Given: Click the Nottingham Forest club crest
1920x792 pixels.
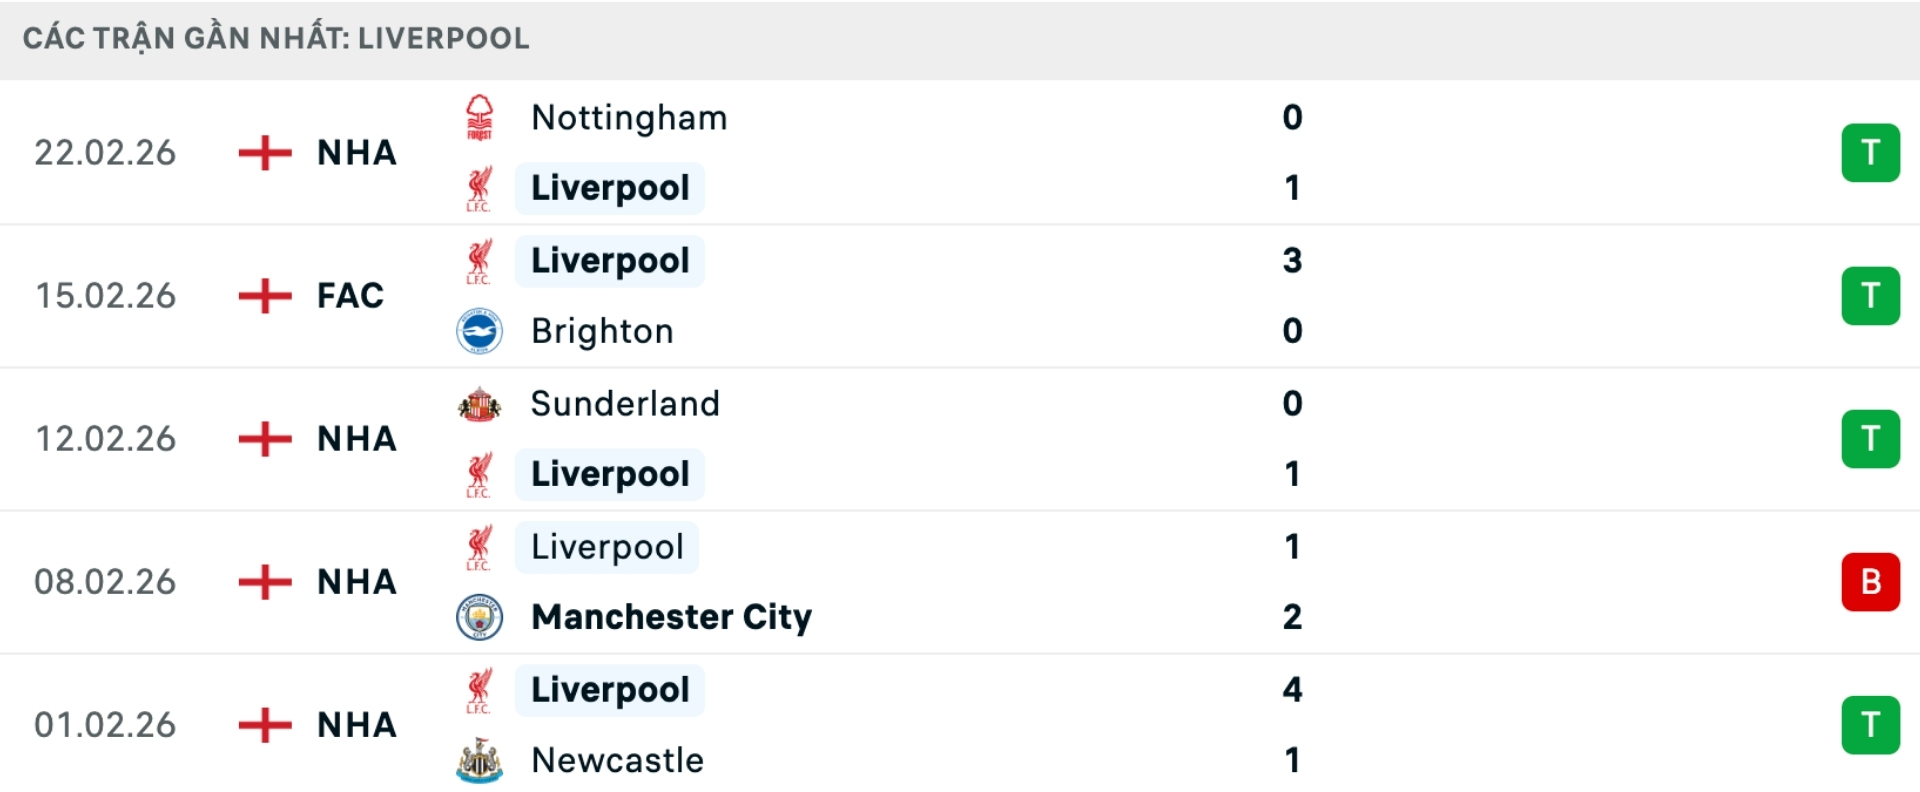Looking at the screenshot, I should 480,117.
